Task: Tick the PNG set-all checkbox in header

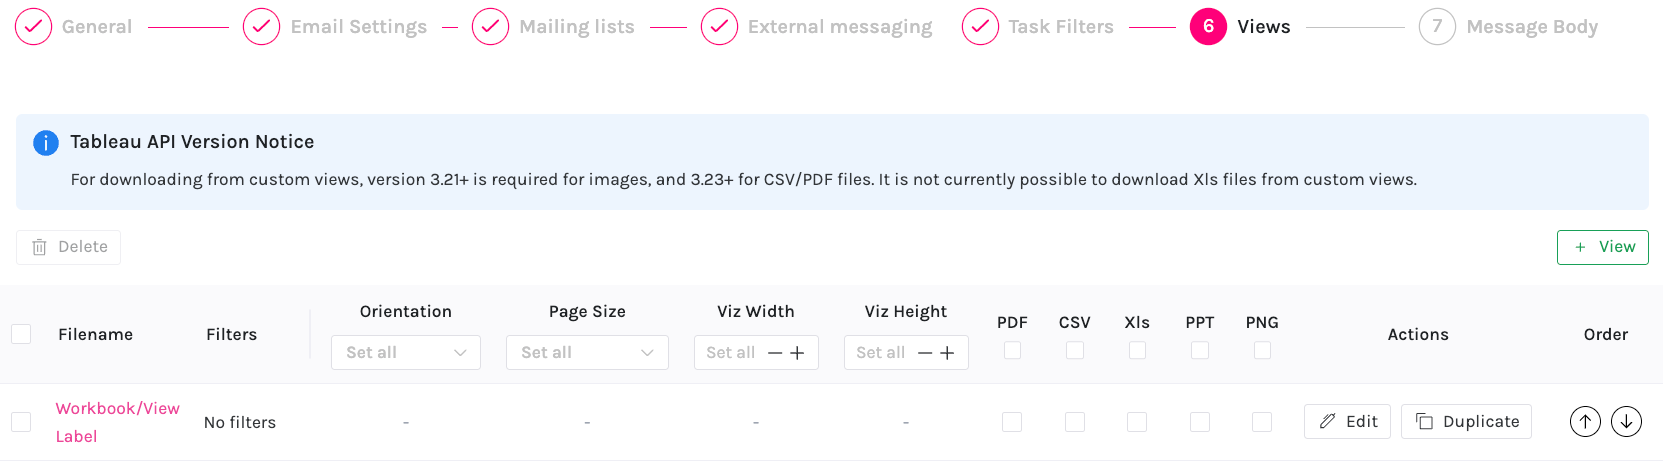Action: coord(1262,351)
